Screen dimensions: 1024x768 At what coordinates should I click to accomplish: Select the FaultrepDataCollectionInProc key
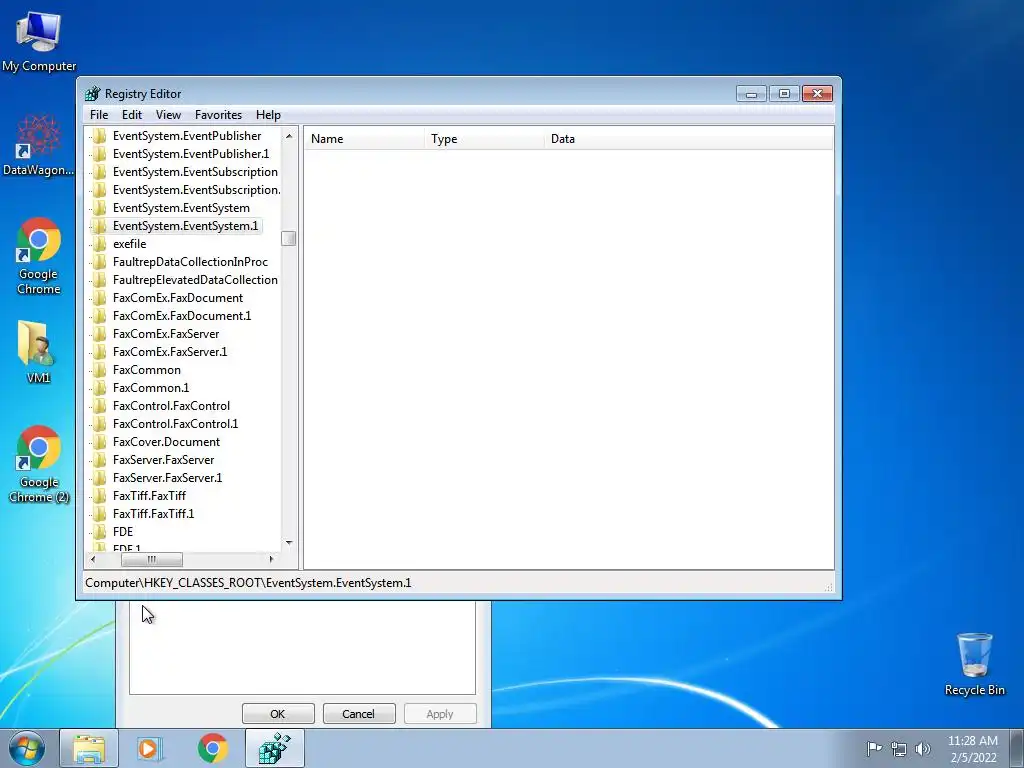pos(190,262)
